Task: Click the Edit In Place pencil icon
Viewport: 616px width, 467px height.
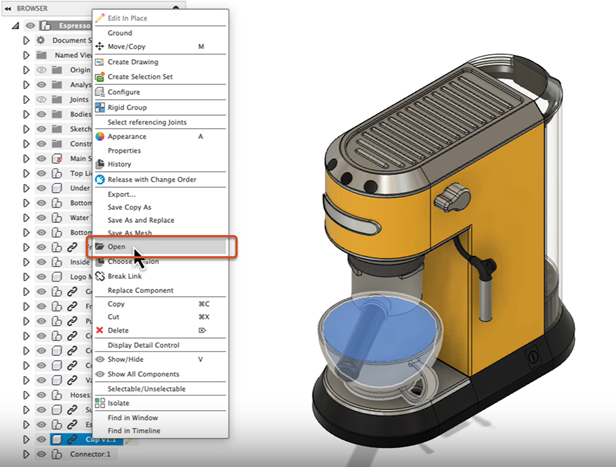Action: tap(100, 18)
